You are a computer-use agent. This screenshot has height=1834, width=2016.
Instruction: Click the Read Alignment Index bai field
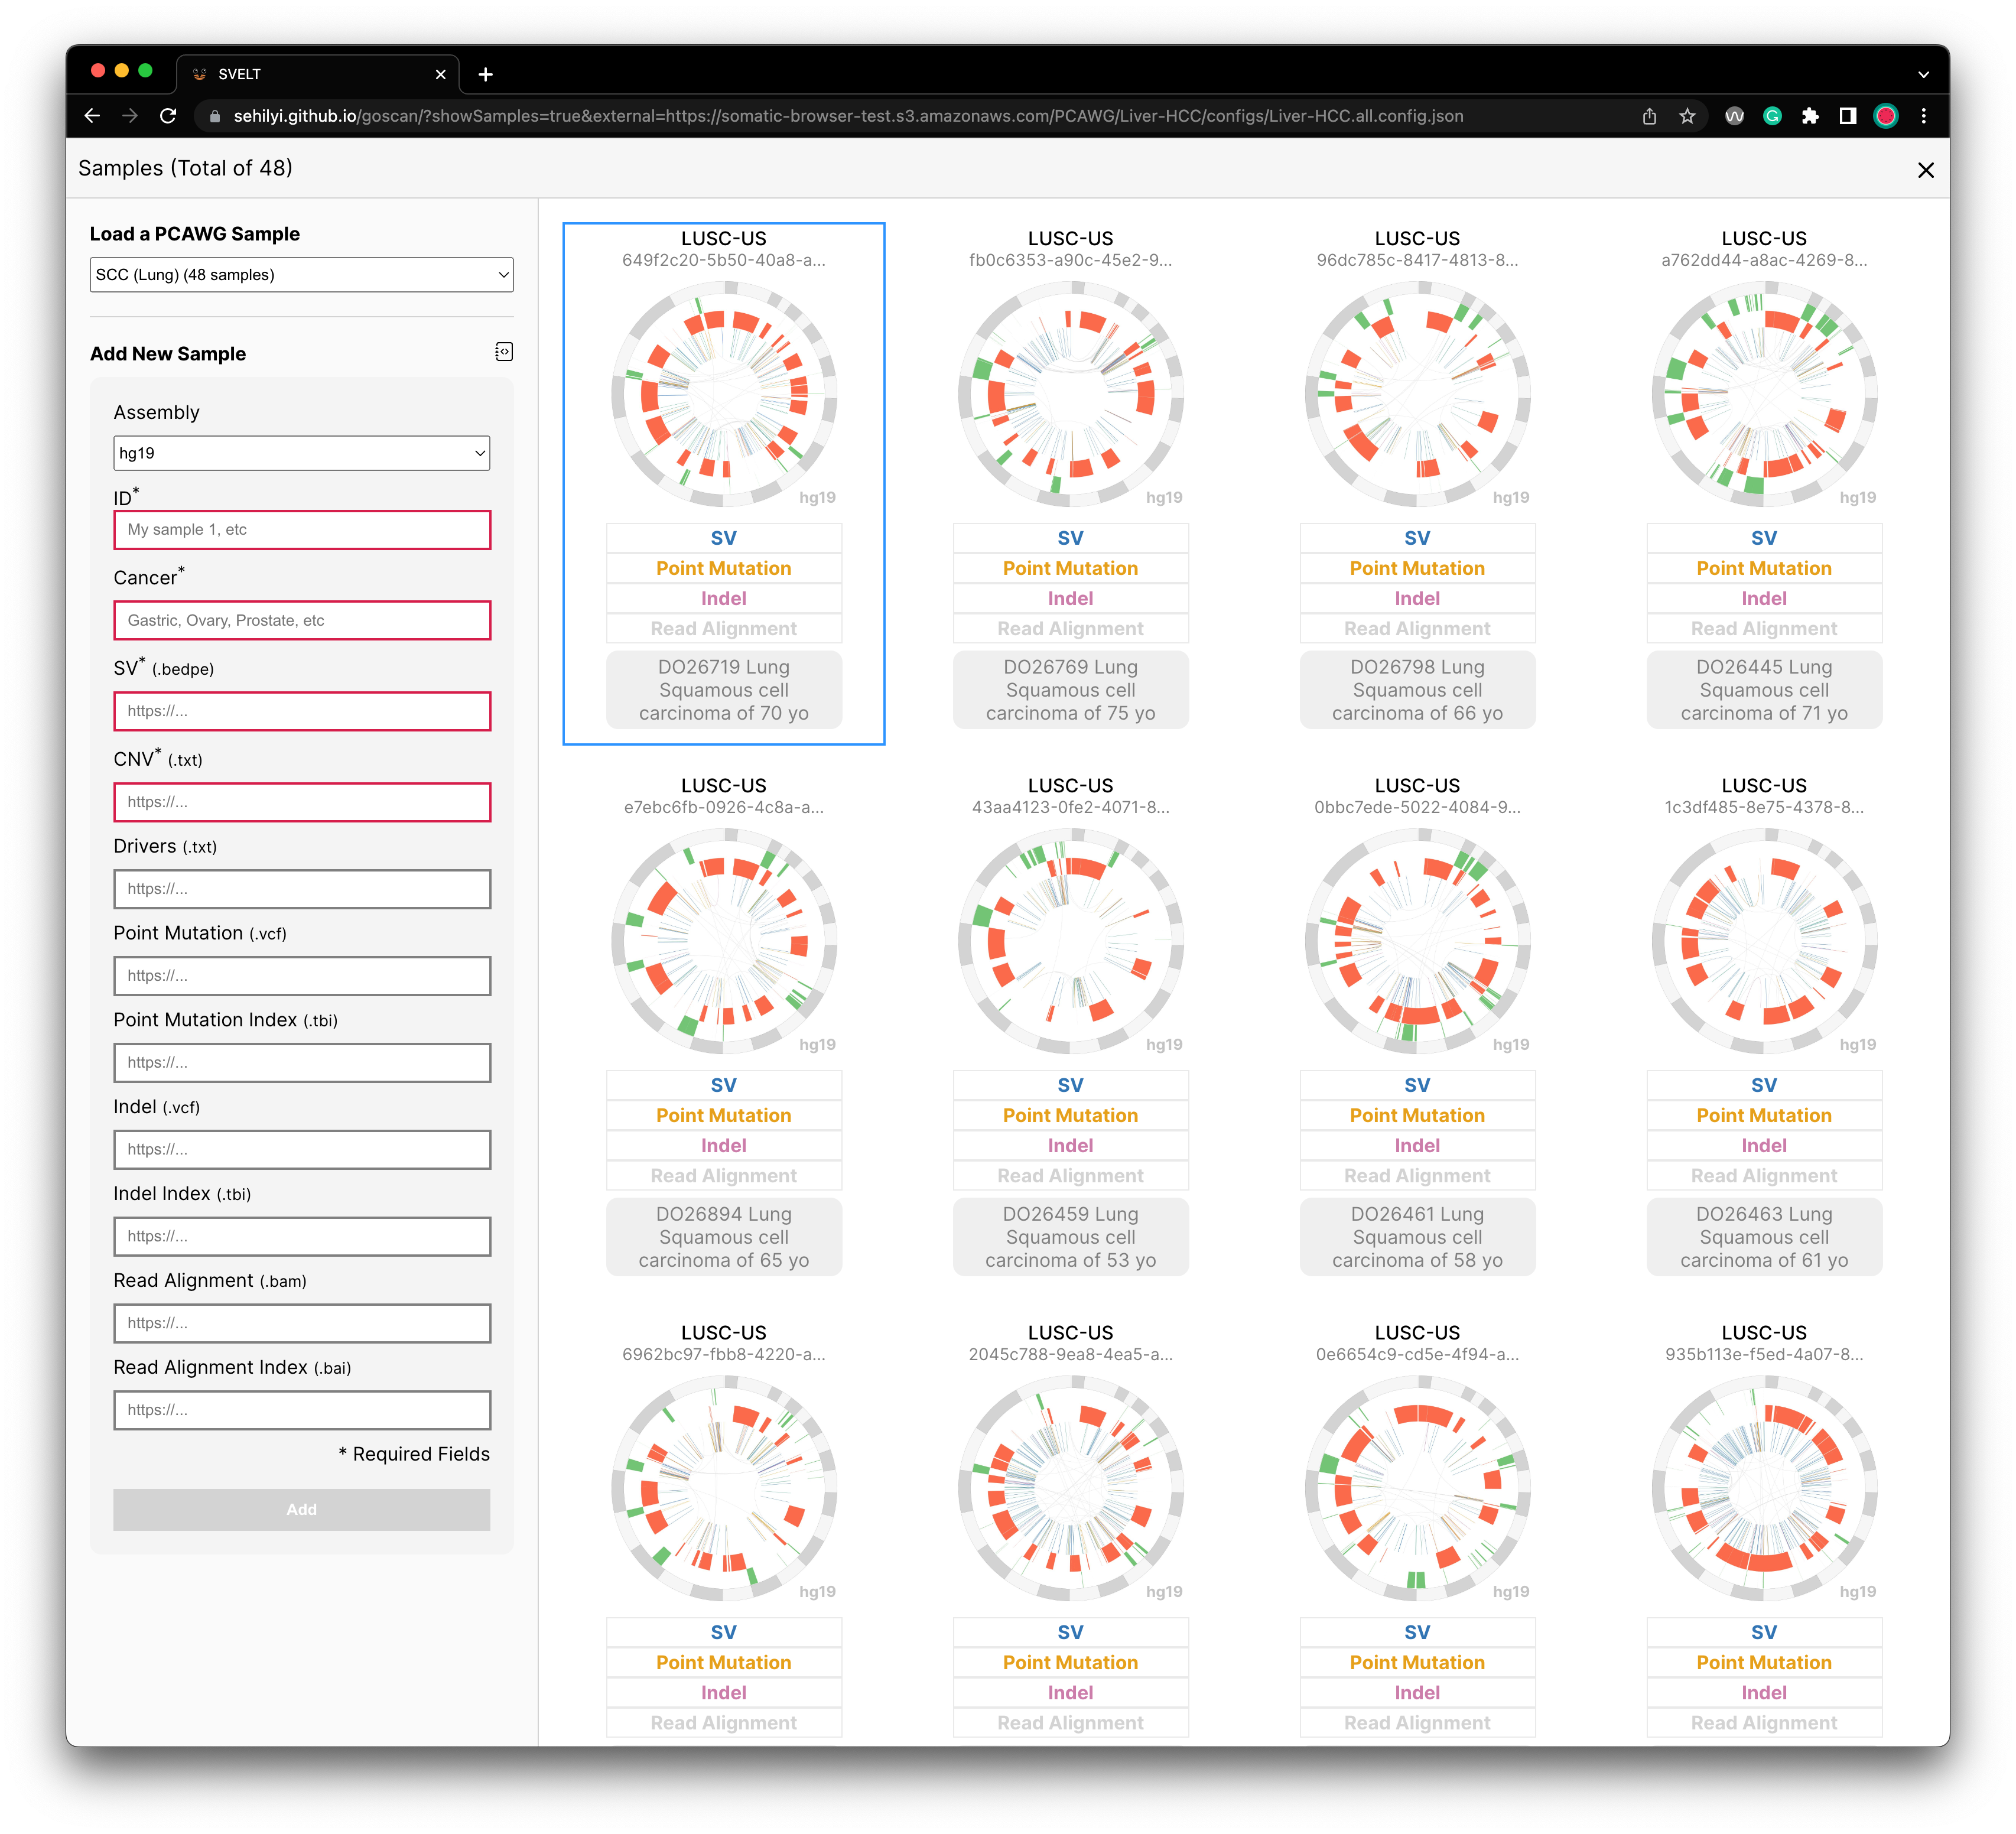click(302, 1410)
